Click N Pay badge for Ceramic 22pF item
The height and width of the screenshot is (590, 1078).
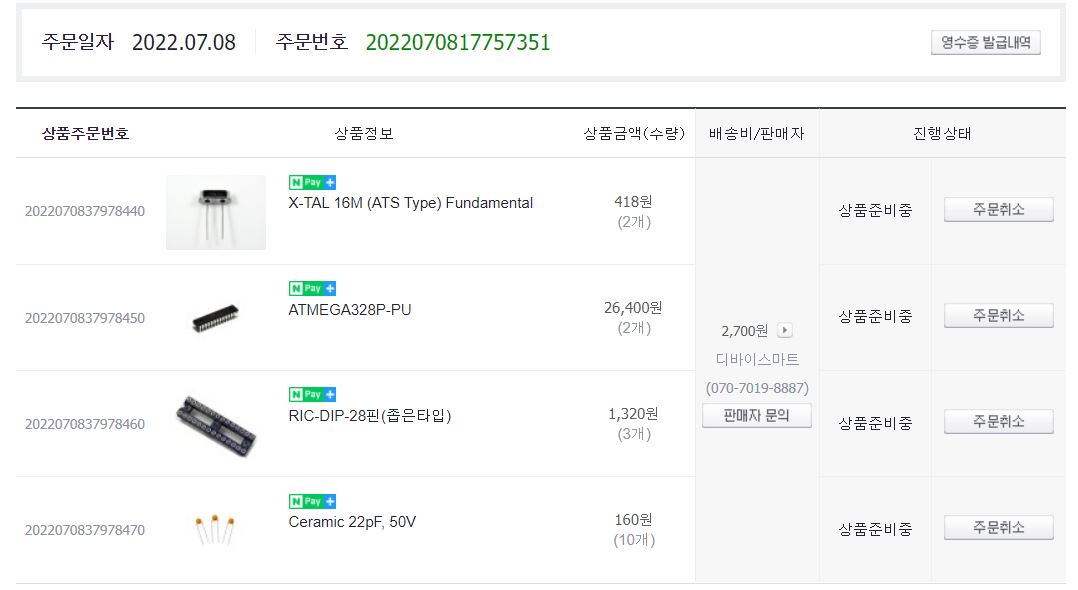click(x=312, y=501)
